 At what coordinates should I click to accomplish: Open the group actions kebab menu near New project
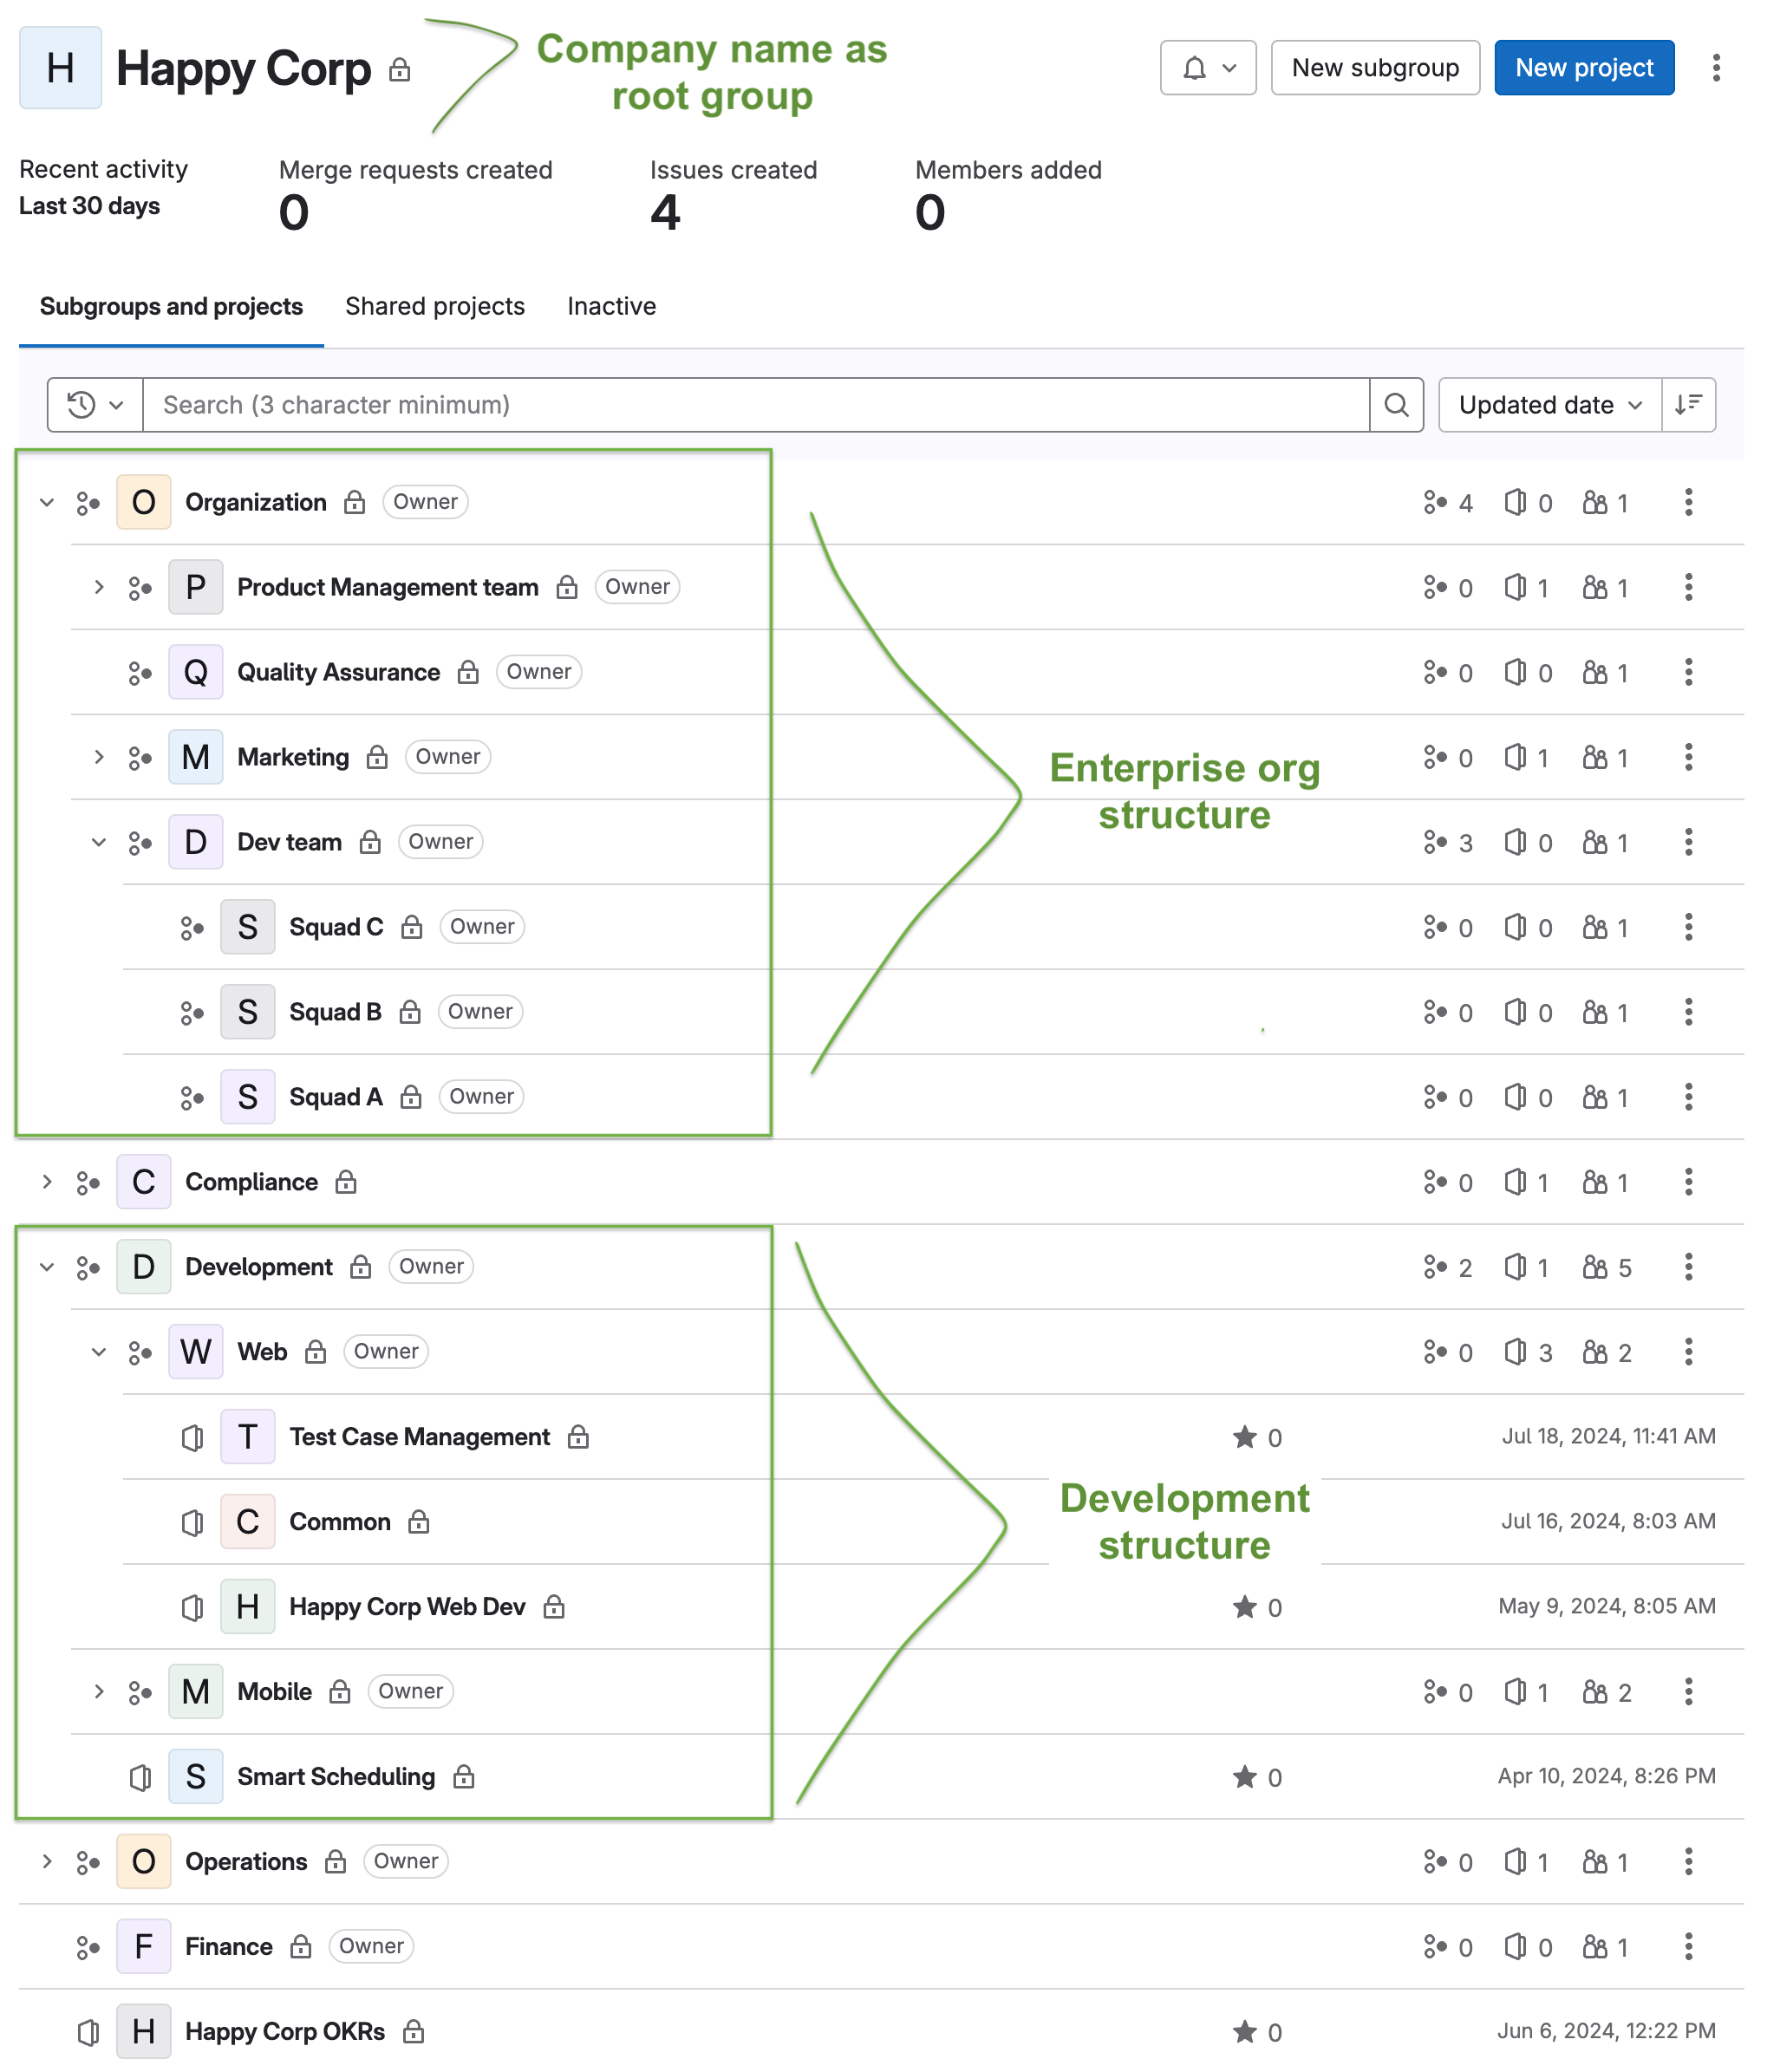pyautogui.click(x=1716, y=68)
